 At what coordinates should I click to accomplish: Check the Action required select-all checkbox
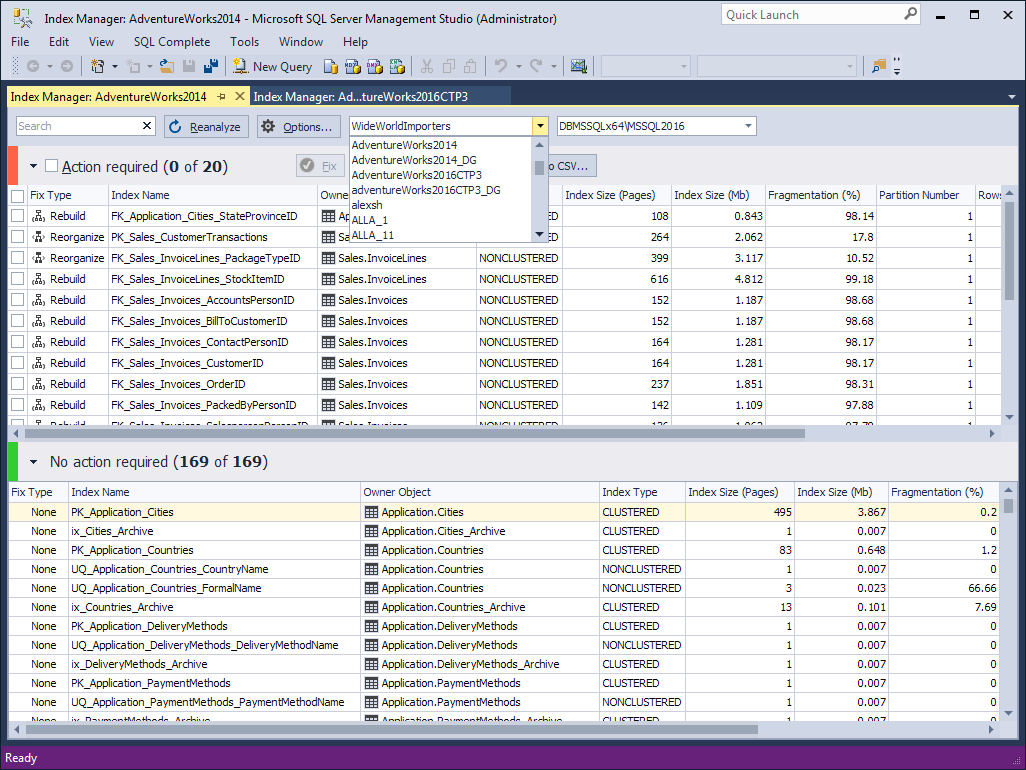[52, 166]
